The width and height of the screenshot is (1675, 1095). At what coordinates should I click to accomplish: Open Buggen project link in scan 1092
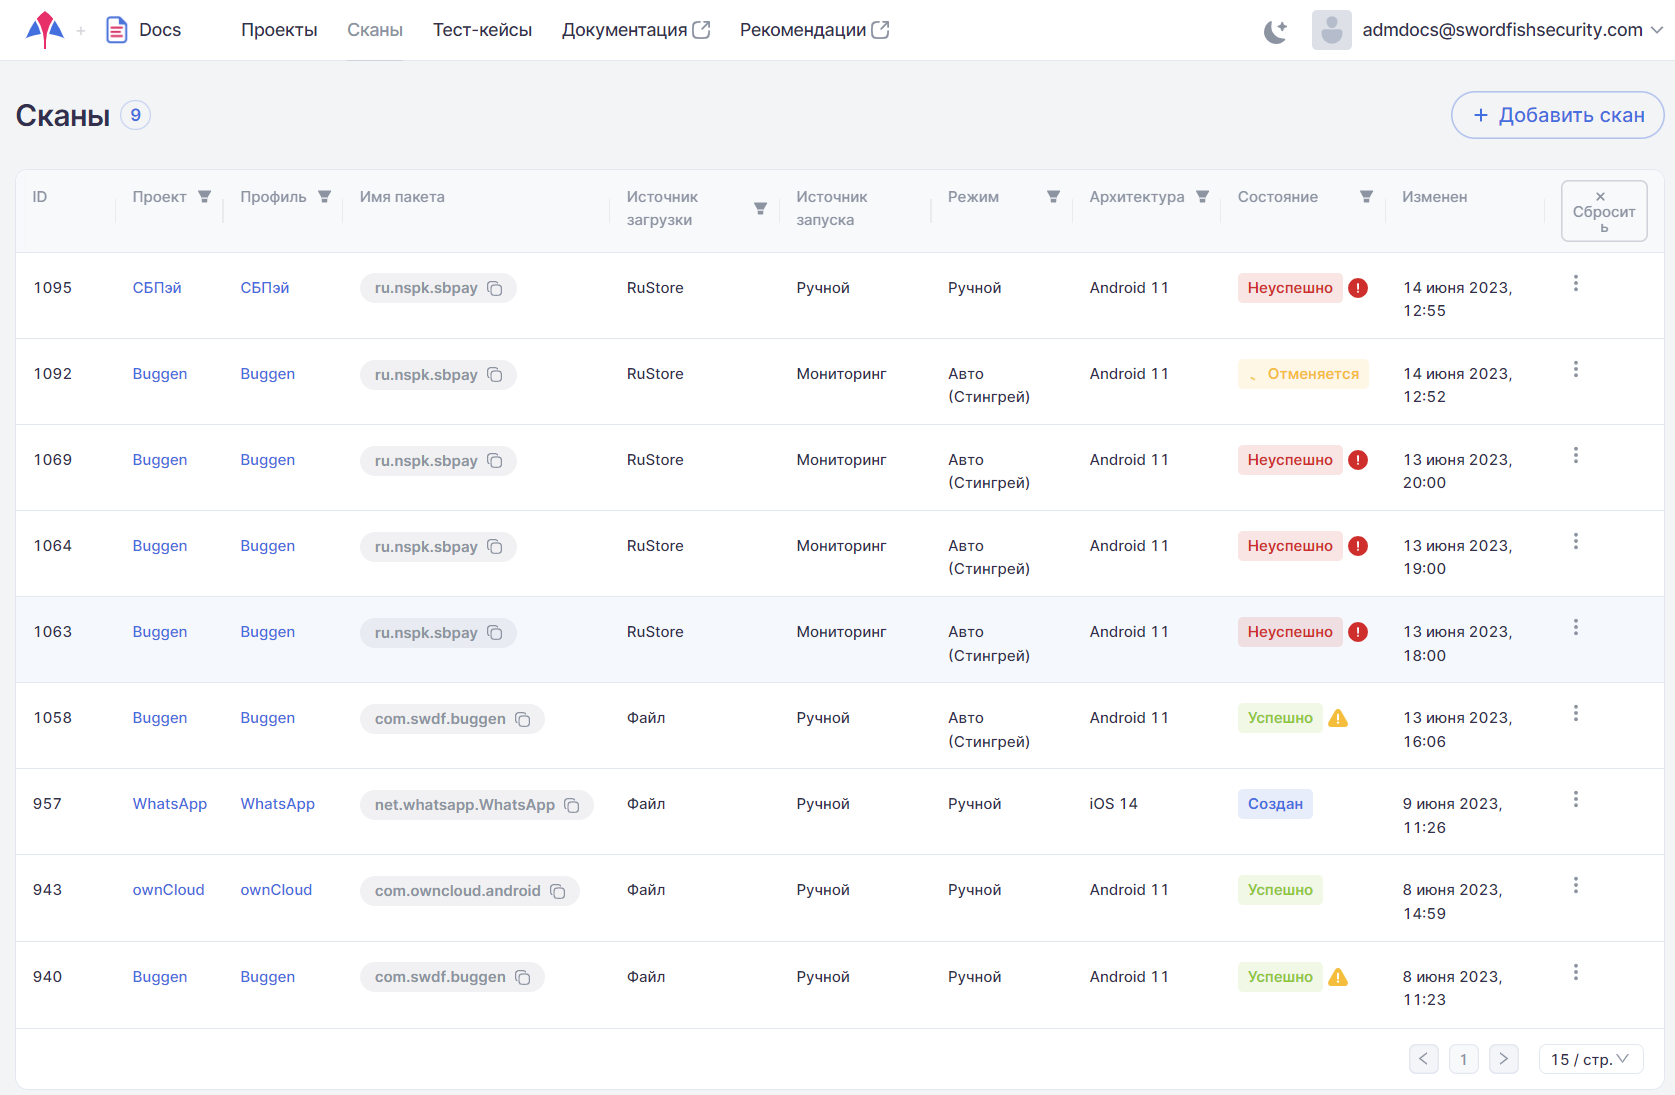(x=160, y=374)
